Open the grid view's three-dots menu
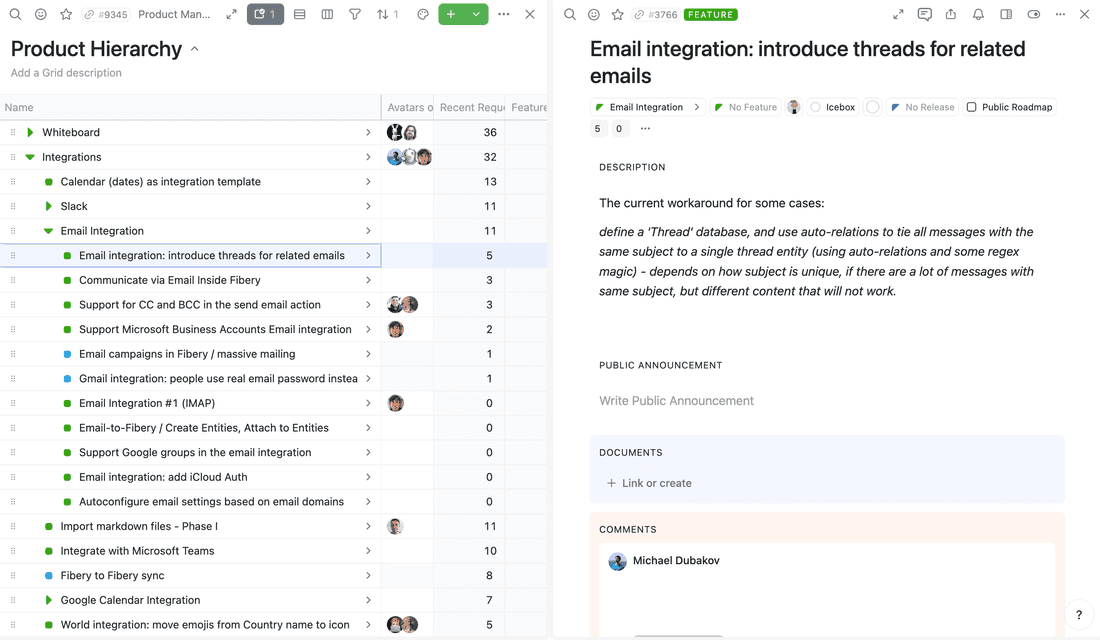1100x640 pixels. 503,15
